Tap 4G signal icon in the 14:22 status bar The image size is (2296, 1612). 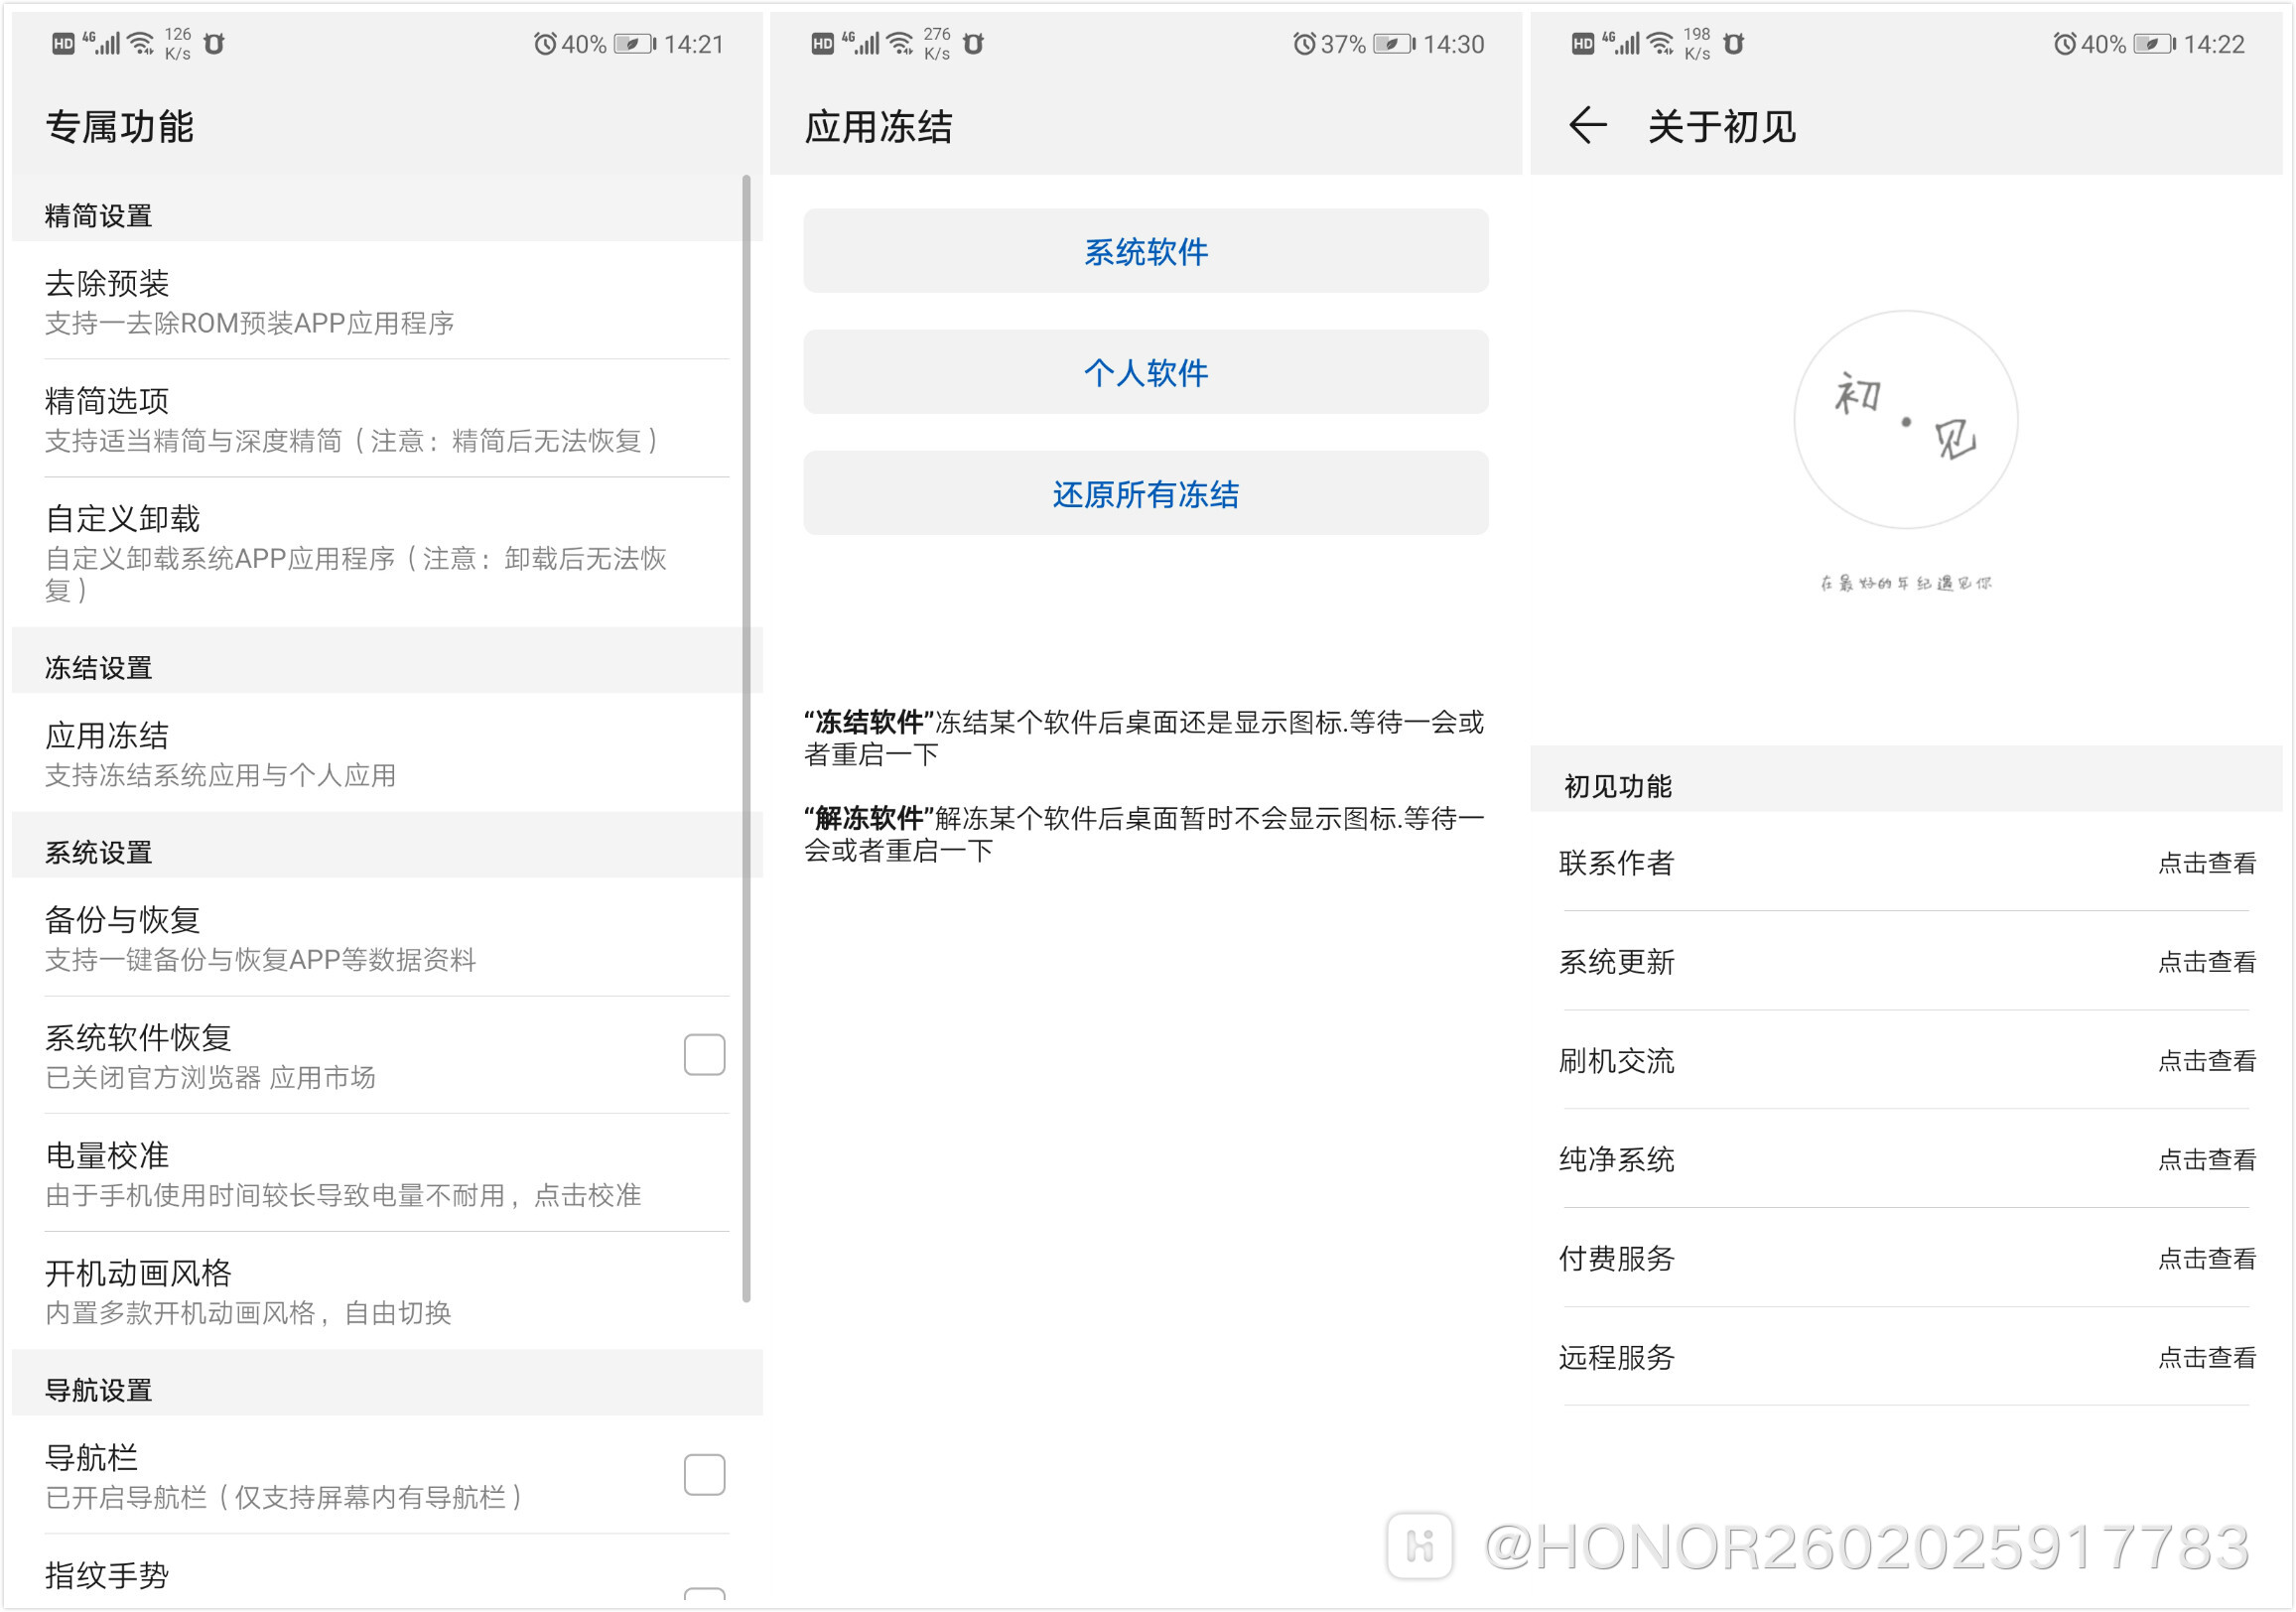pyautogui.click(x=1621, y=43)
